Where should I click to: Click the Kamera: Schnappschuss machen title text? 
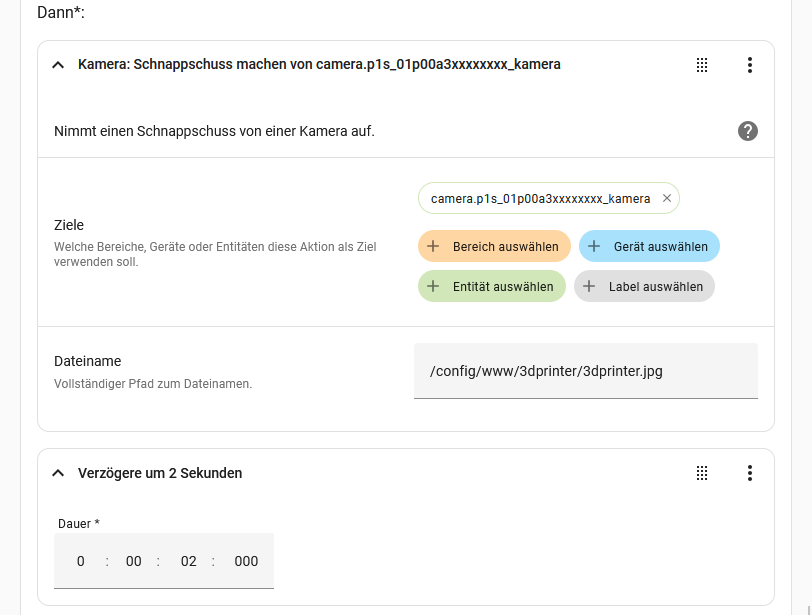pyautogui.click(x=319, y=64)
